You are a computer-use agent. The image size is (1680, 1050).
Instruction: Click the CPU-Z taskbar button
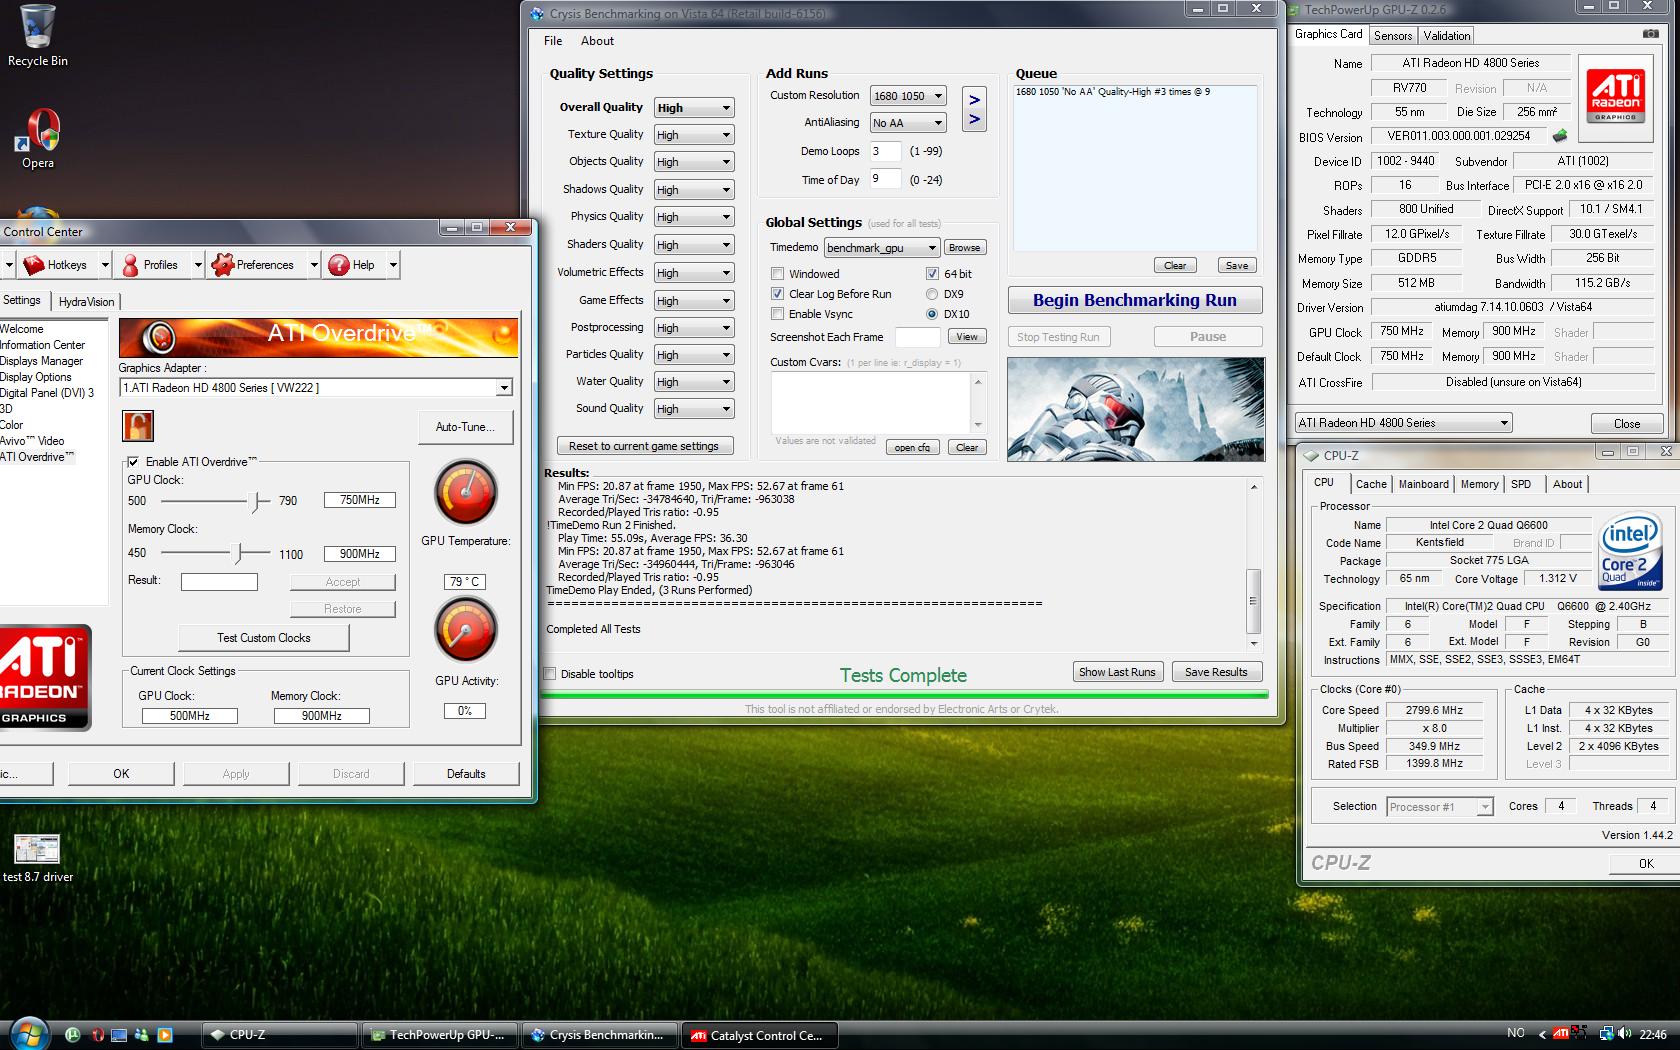click(280, 1035)
